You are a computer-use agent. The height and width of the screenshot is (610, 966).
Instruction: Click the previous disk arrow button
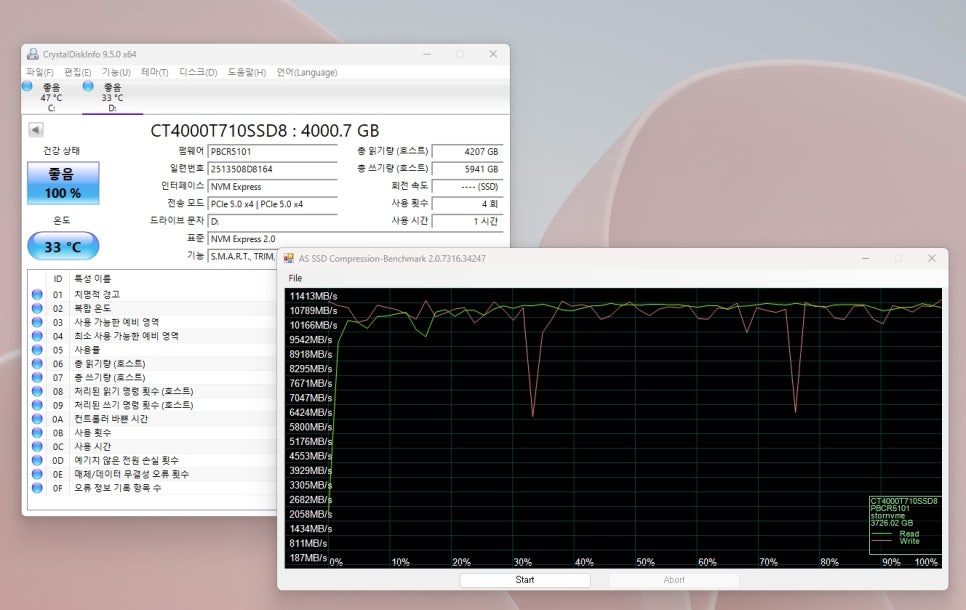point(36,129)
